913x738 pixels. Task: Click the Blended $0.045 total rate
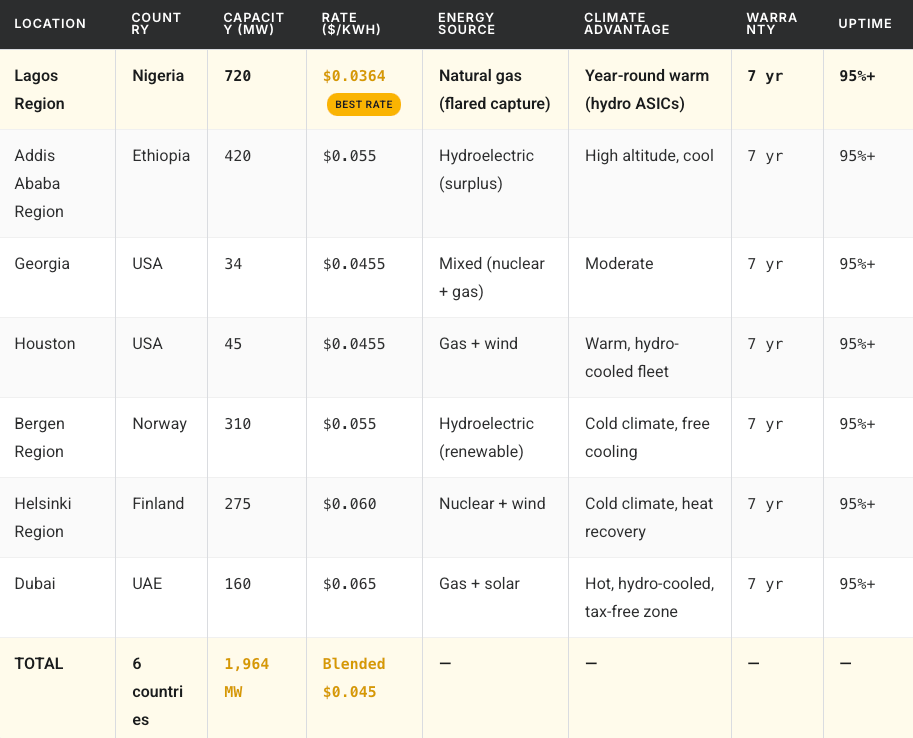[x=354, y=677]
